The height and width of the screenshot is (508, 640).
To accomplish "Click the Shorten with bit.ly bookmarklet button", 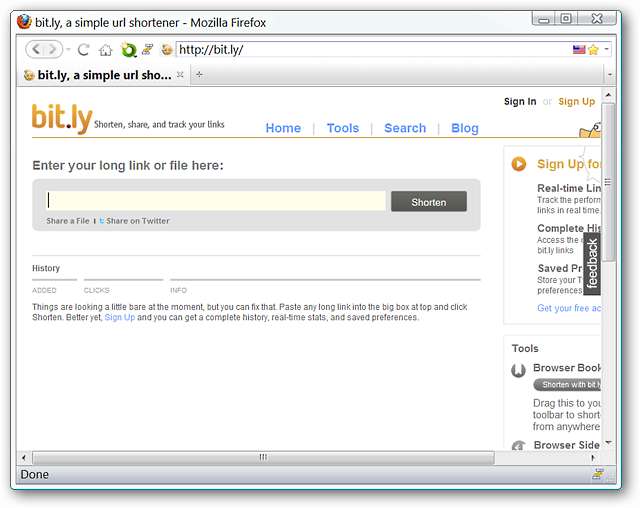I will [567, 385].
